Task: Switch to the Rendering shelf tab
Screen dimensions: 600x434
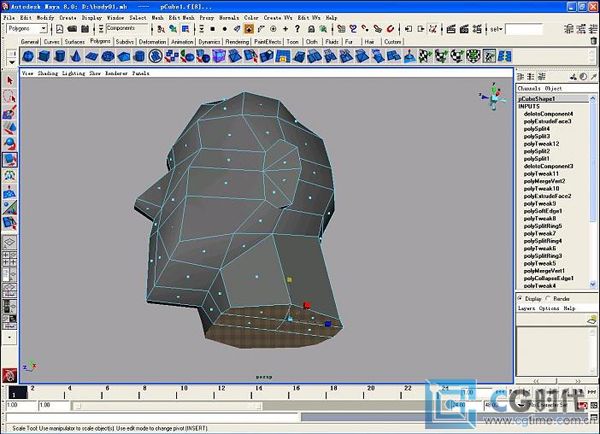Action: [x=237, y=41]
